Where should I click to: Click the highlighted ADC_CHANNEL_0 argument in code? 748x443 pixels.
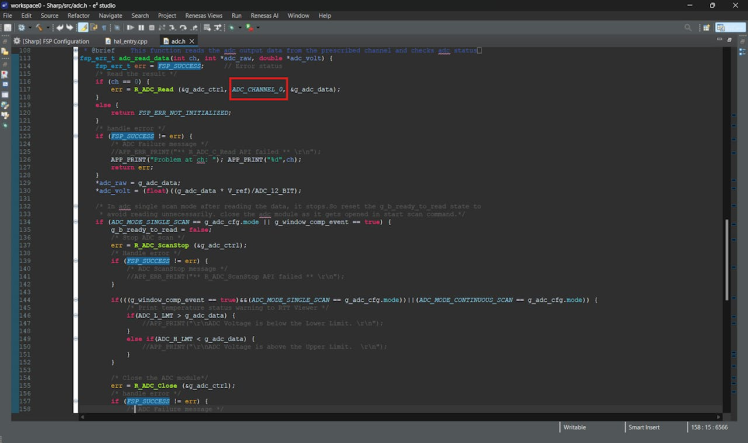(258, 90)
